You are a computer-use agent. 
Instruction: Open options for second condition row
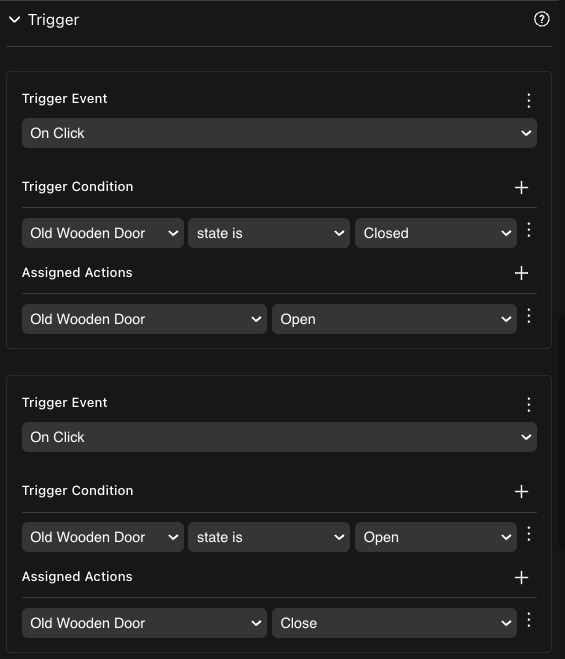[528, 534]
